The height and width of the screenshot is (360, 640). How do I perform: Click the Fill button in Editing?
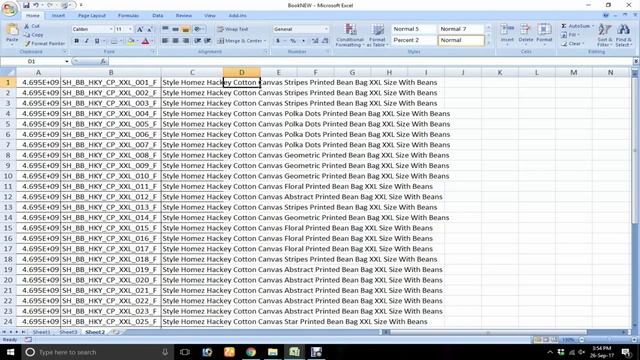[569, 35]
